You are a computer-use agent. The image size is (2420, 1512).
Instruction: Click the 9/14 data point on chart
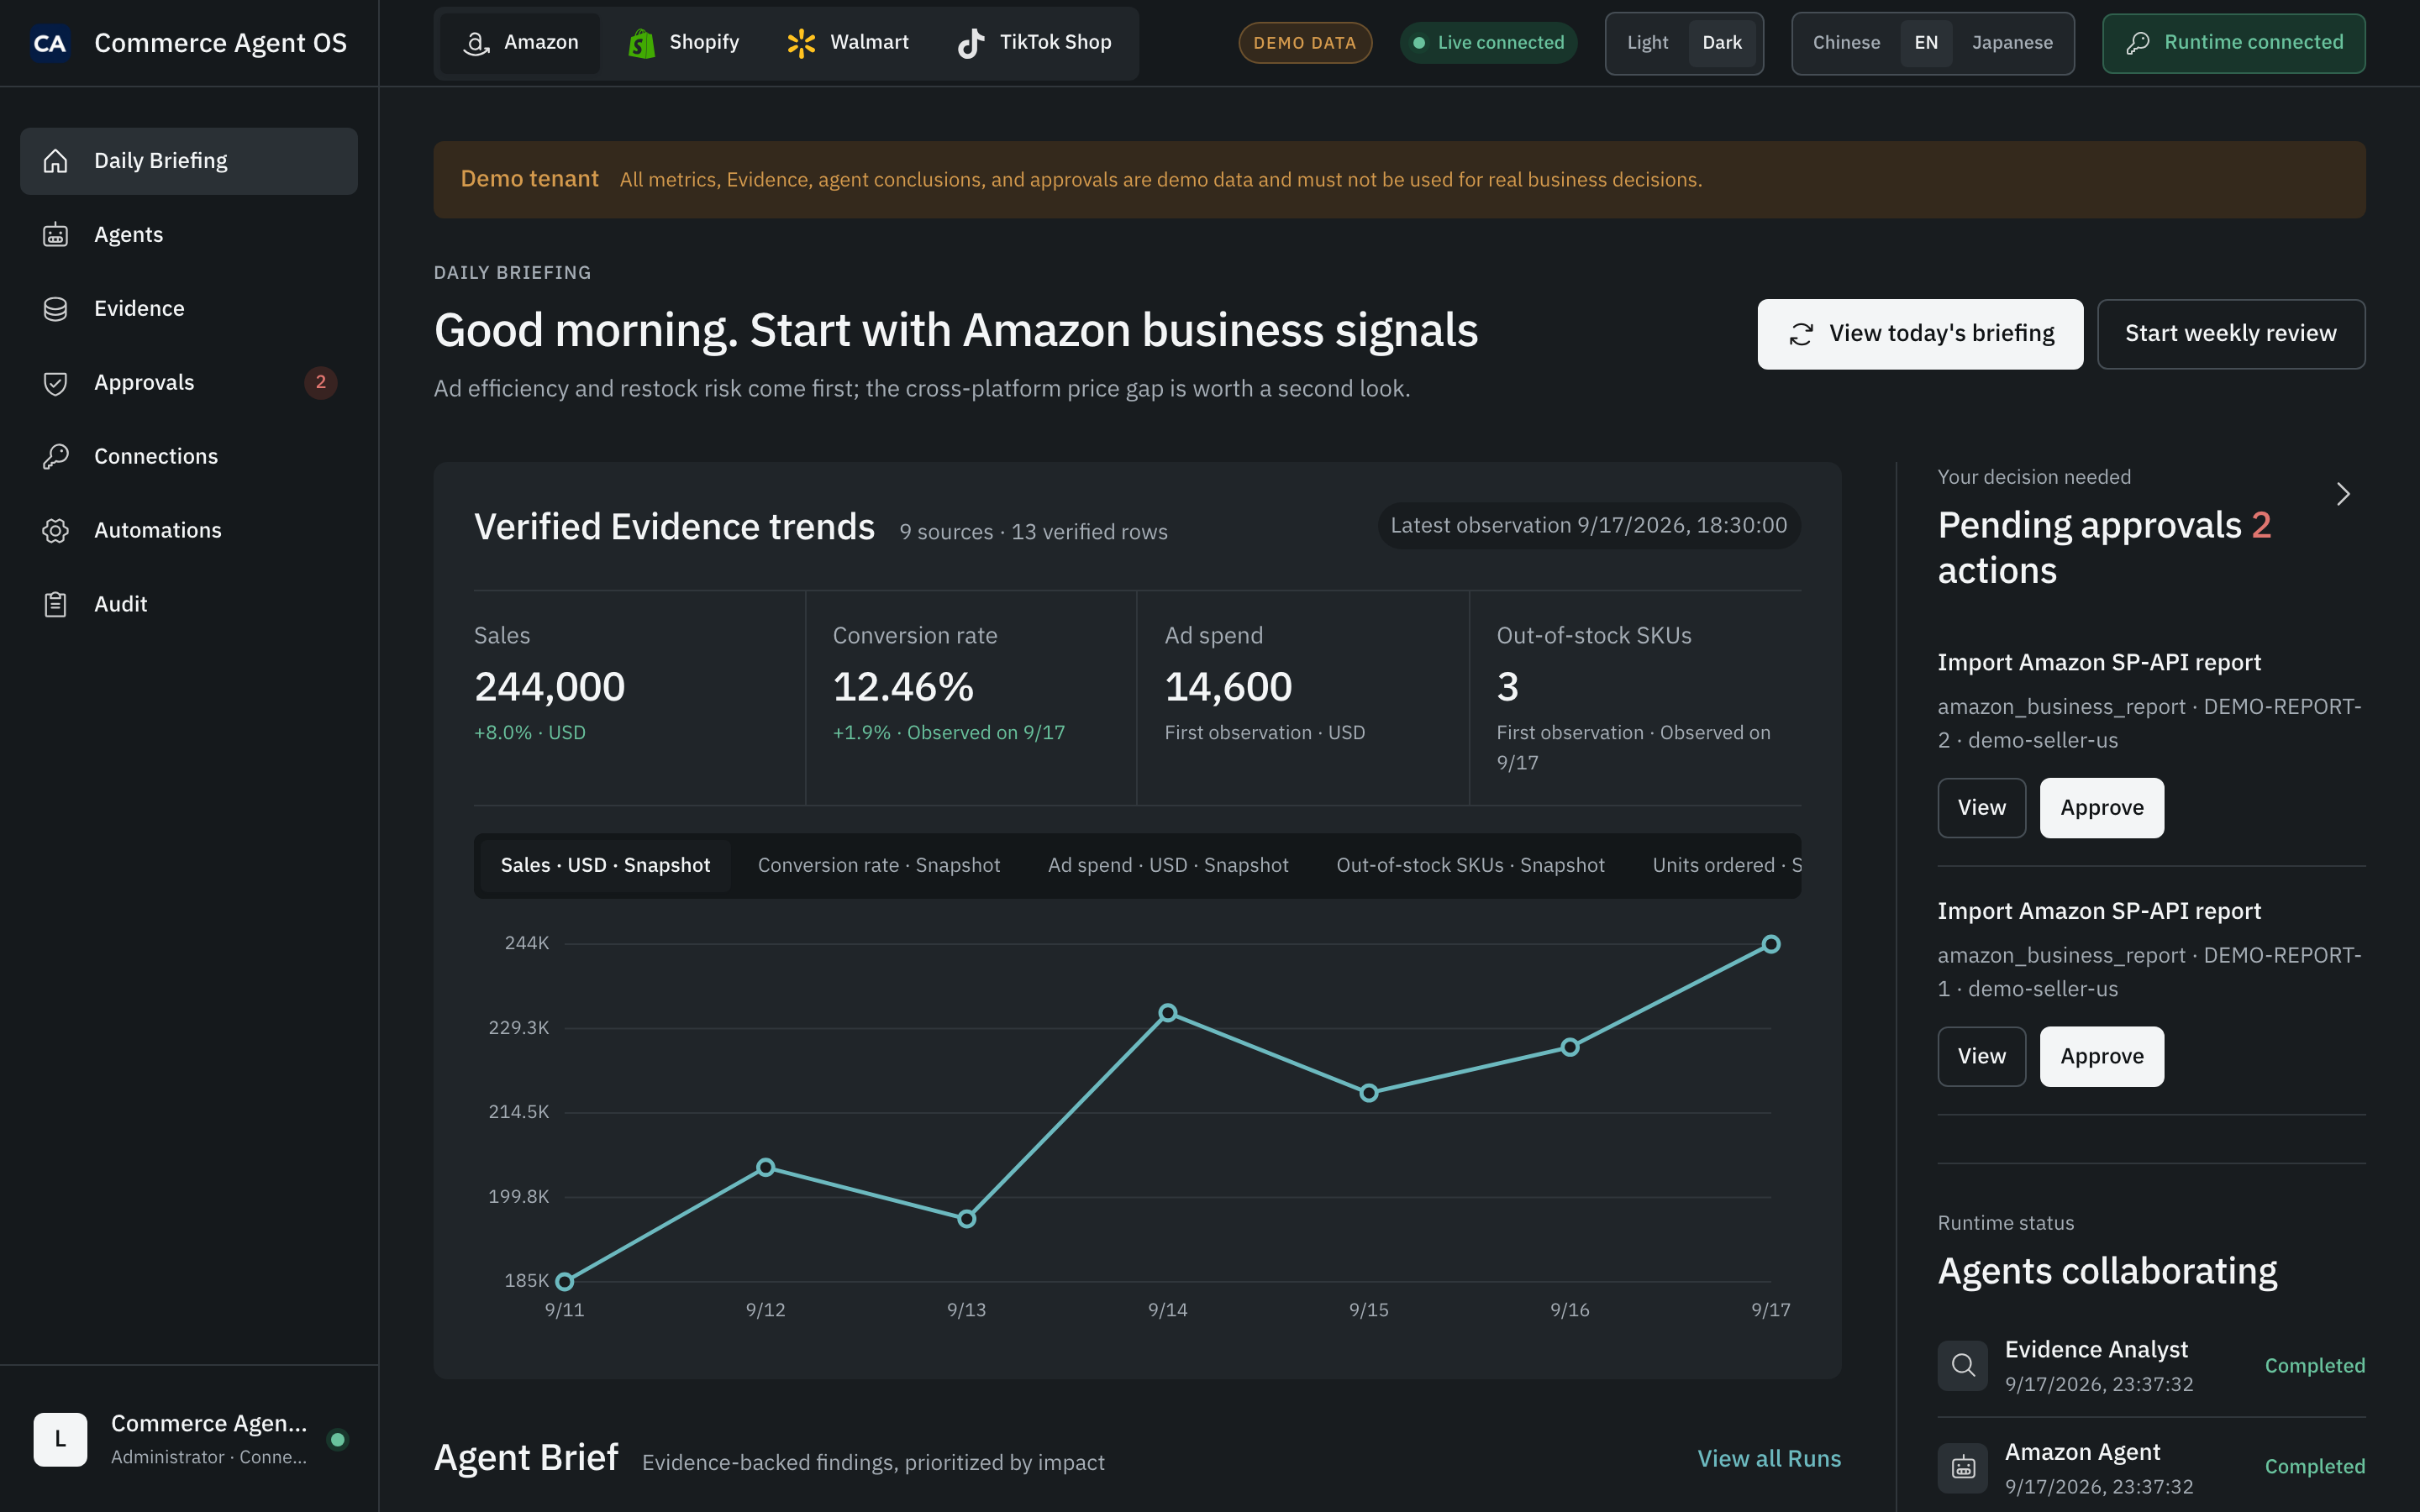click(1167, 1013)
